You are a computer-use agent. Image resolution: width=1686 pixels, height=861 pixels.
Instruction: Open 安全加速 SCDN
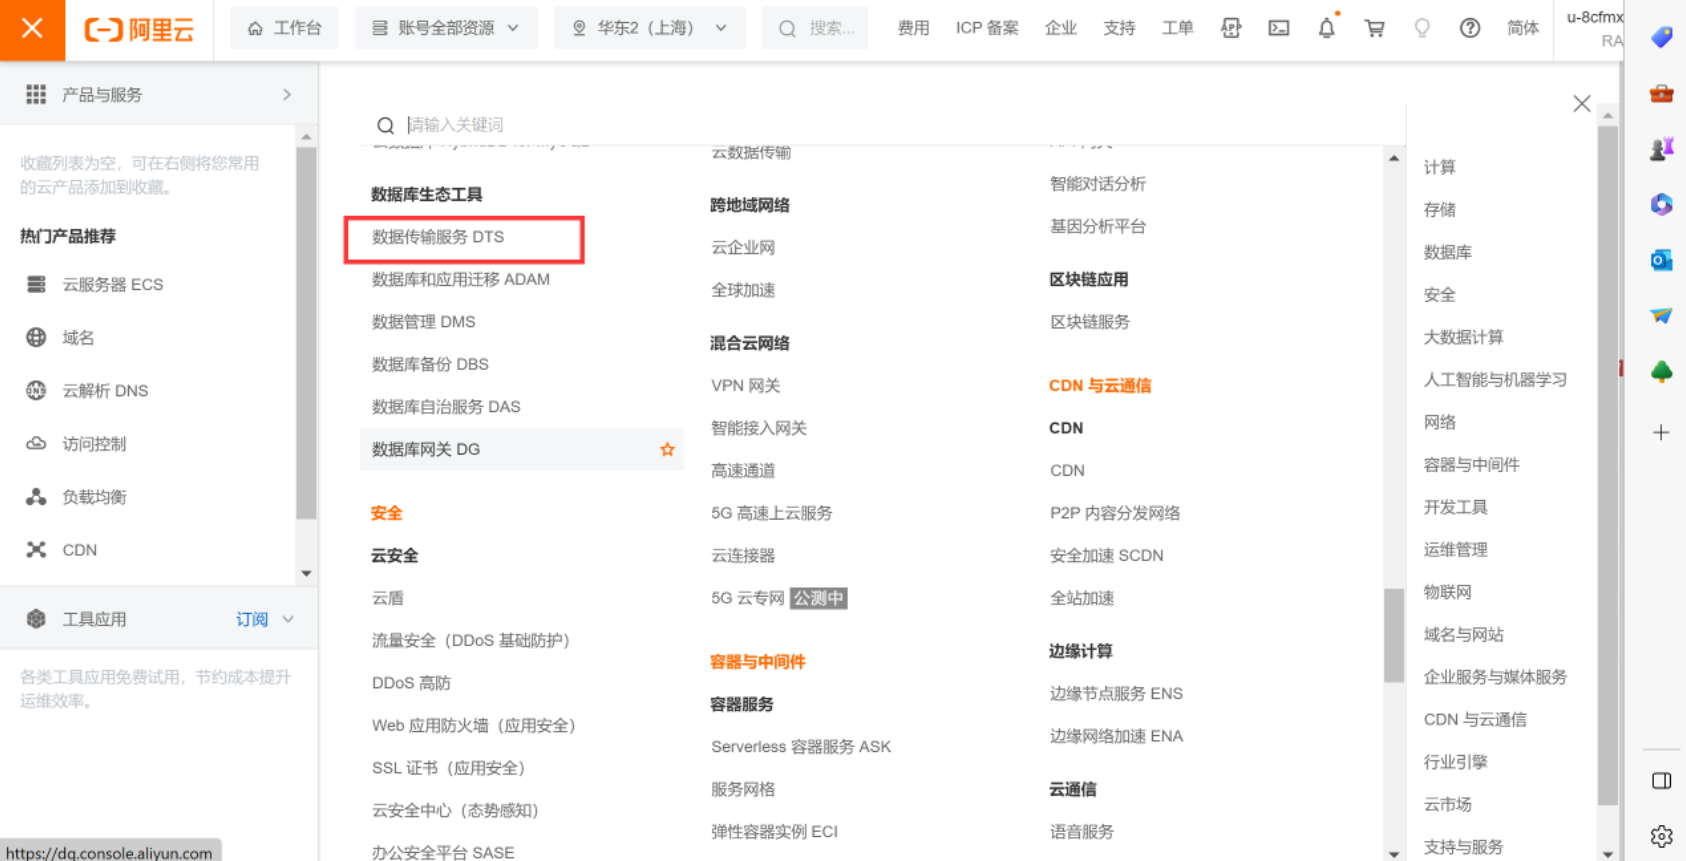tap(1106, 555)
